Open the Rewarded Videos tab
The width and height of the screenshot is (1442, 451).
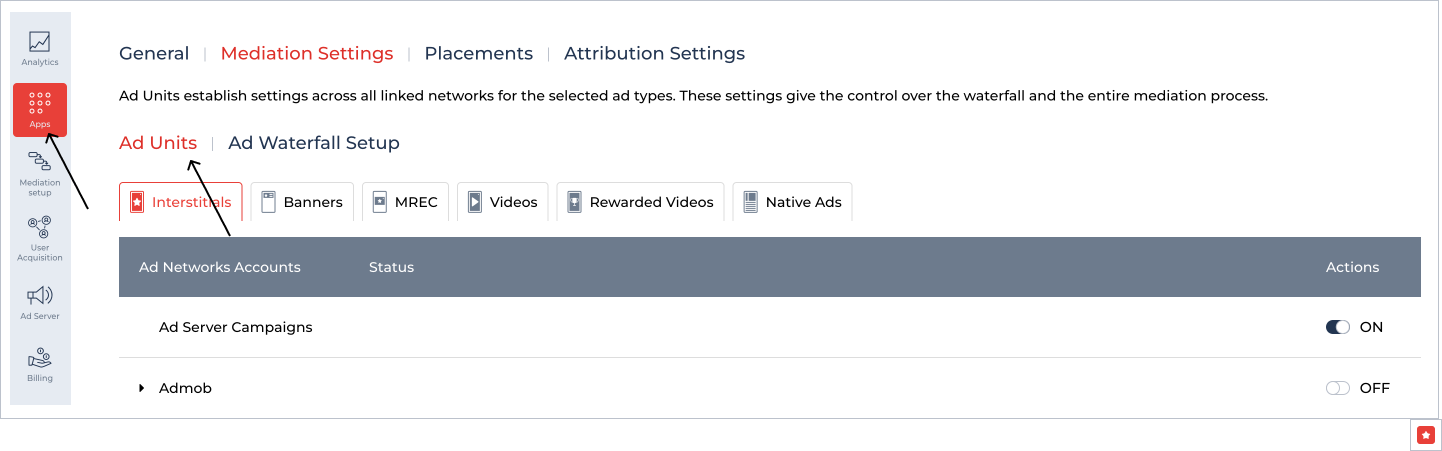coord(640,202)
